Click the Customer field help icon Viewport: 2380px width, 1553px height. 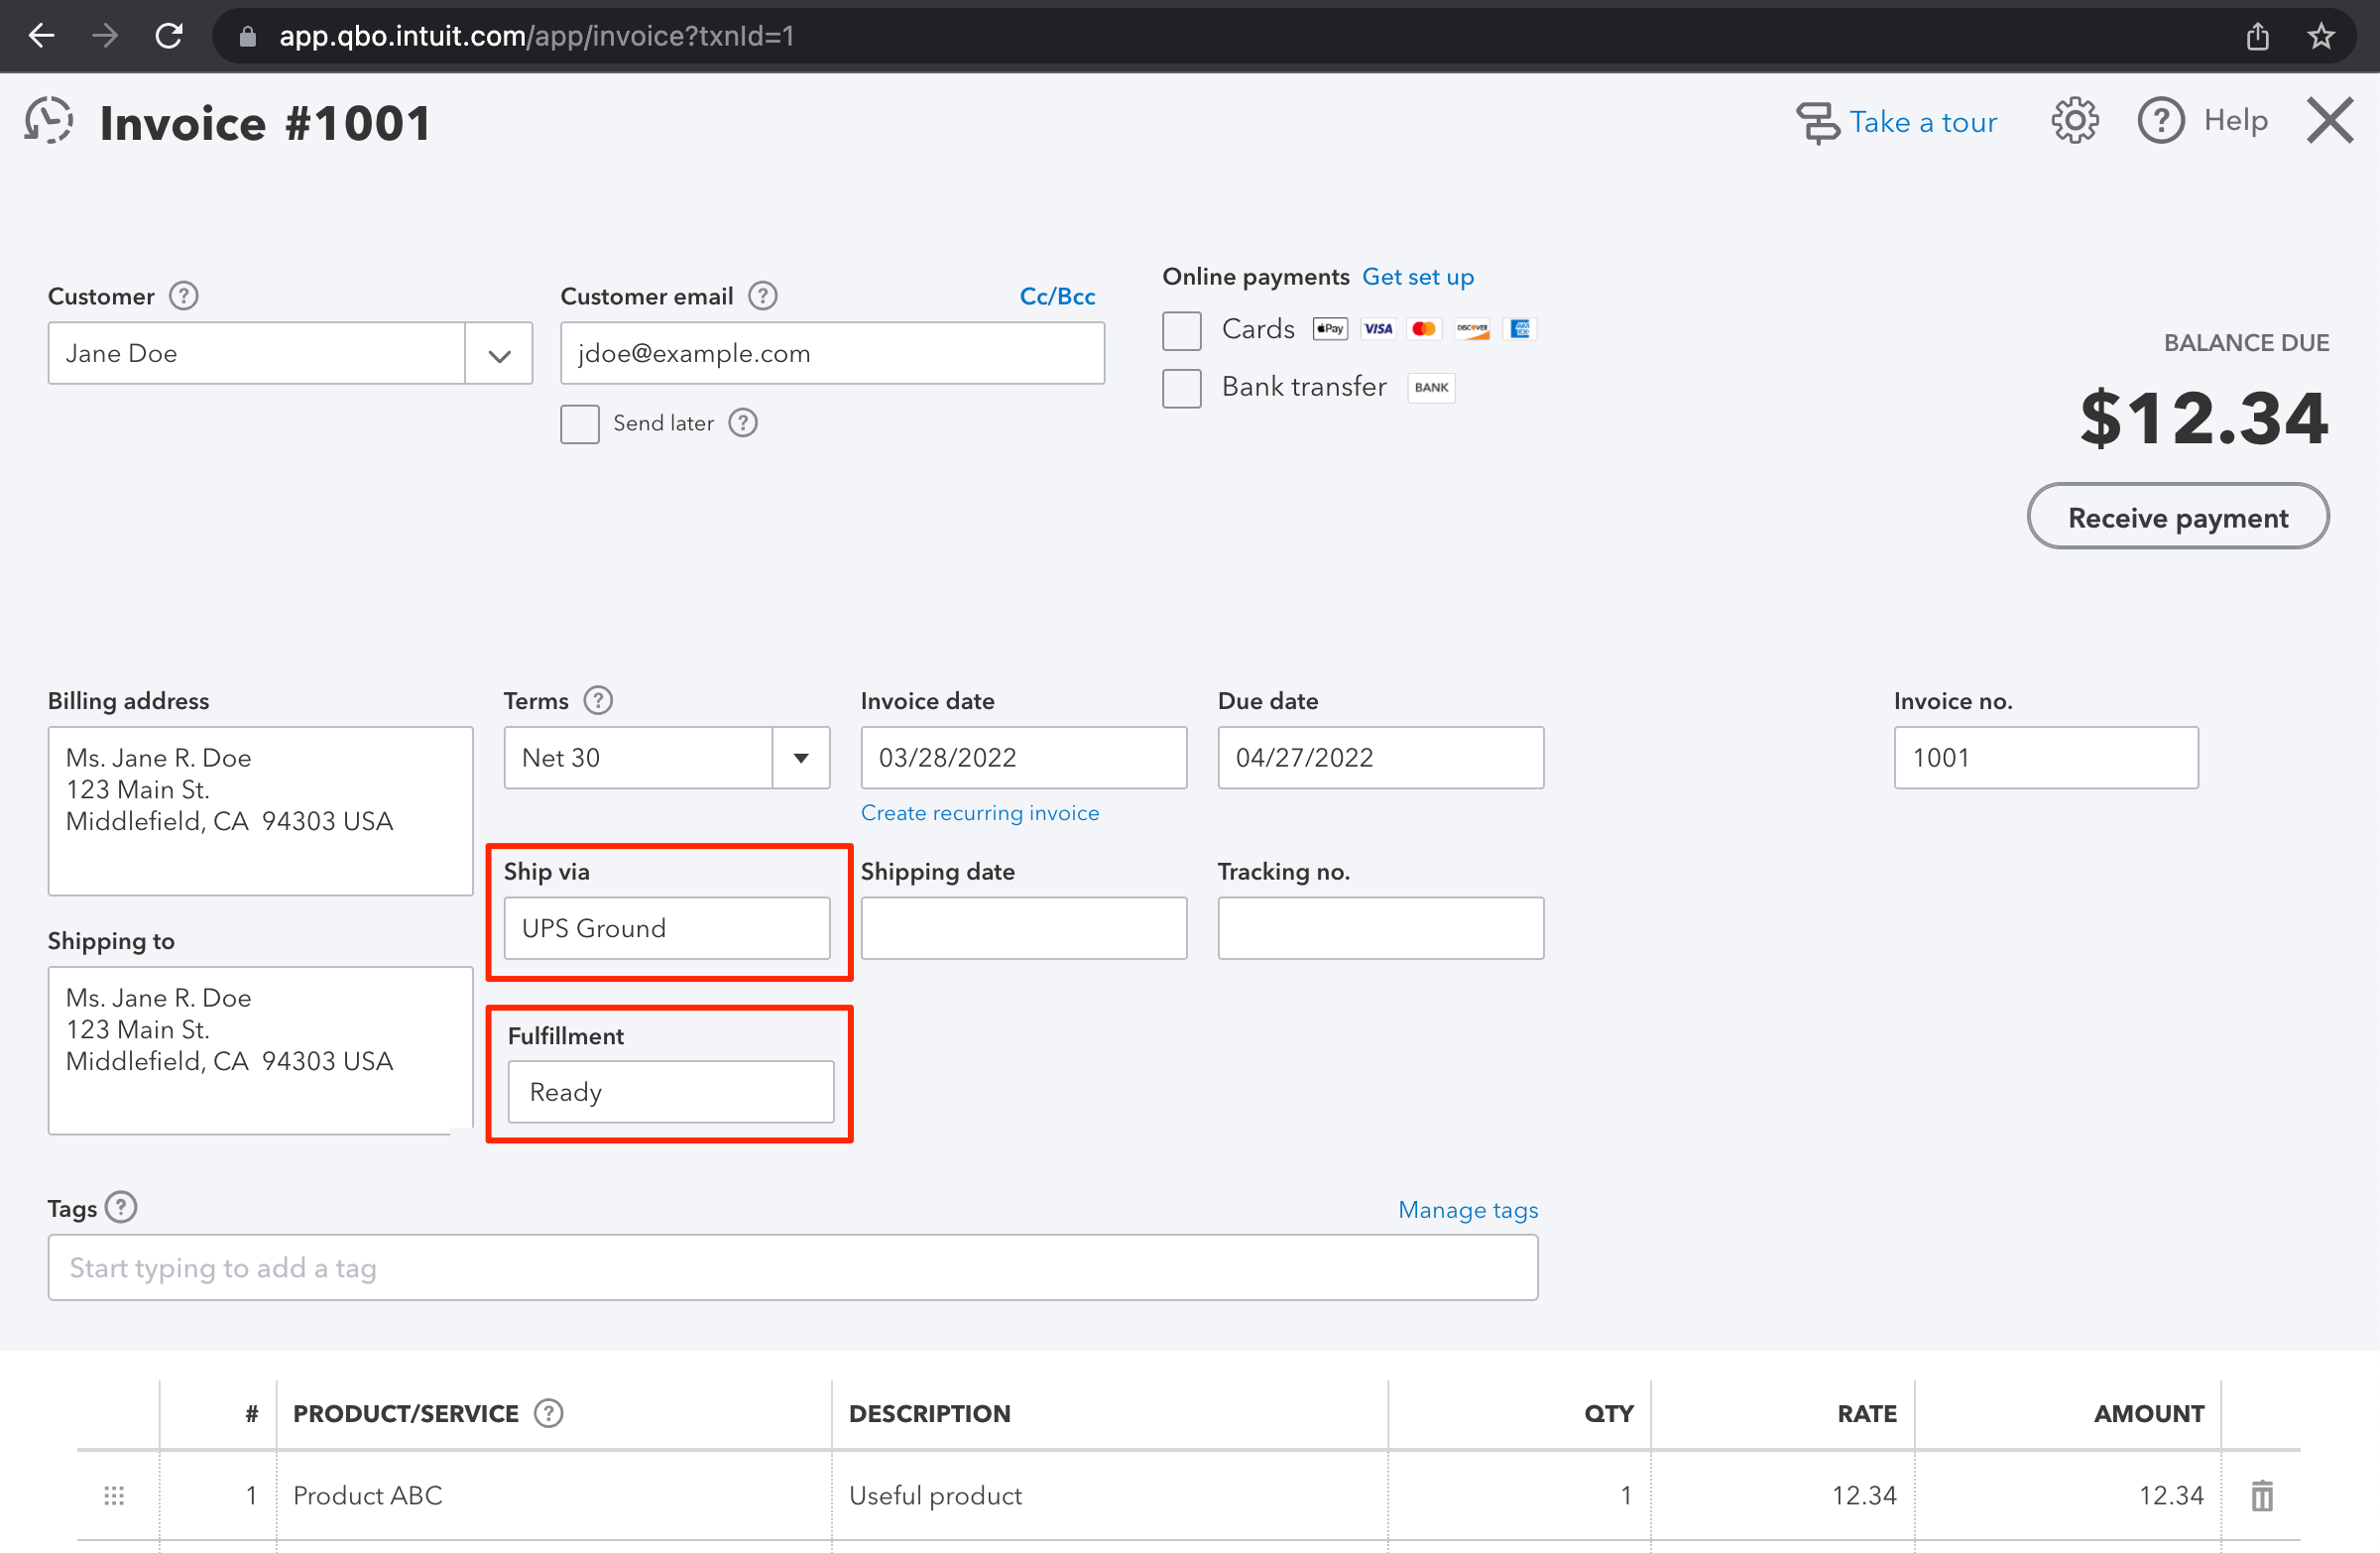[x=183, y=295]
